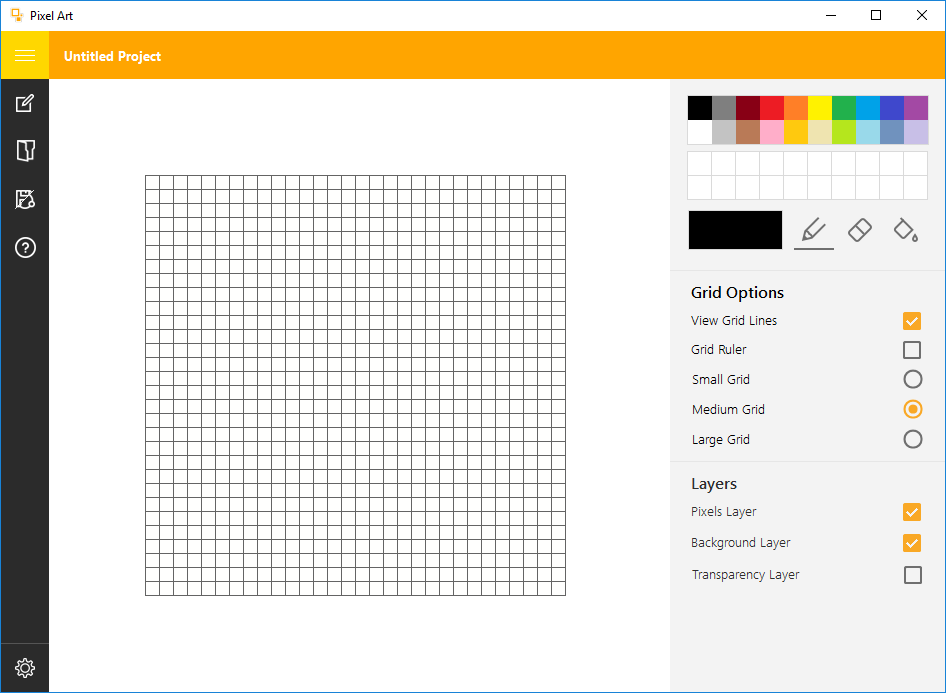The image size is (946, 693).
Task: Pick the dark gray palette color
Action: [724, 108]
